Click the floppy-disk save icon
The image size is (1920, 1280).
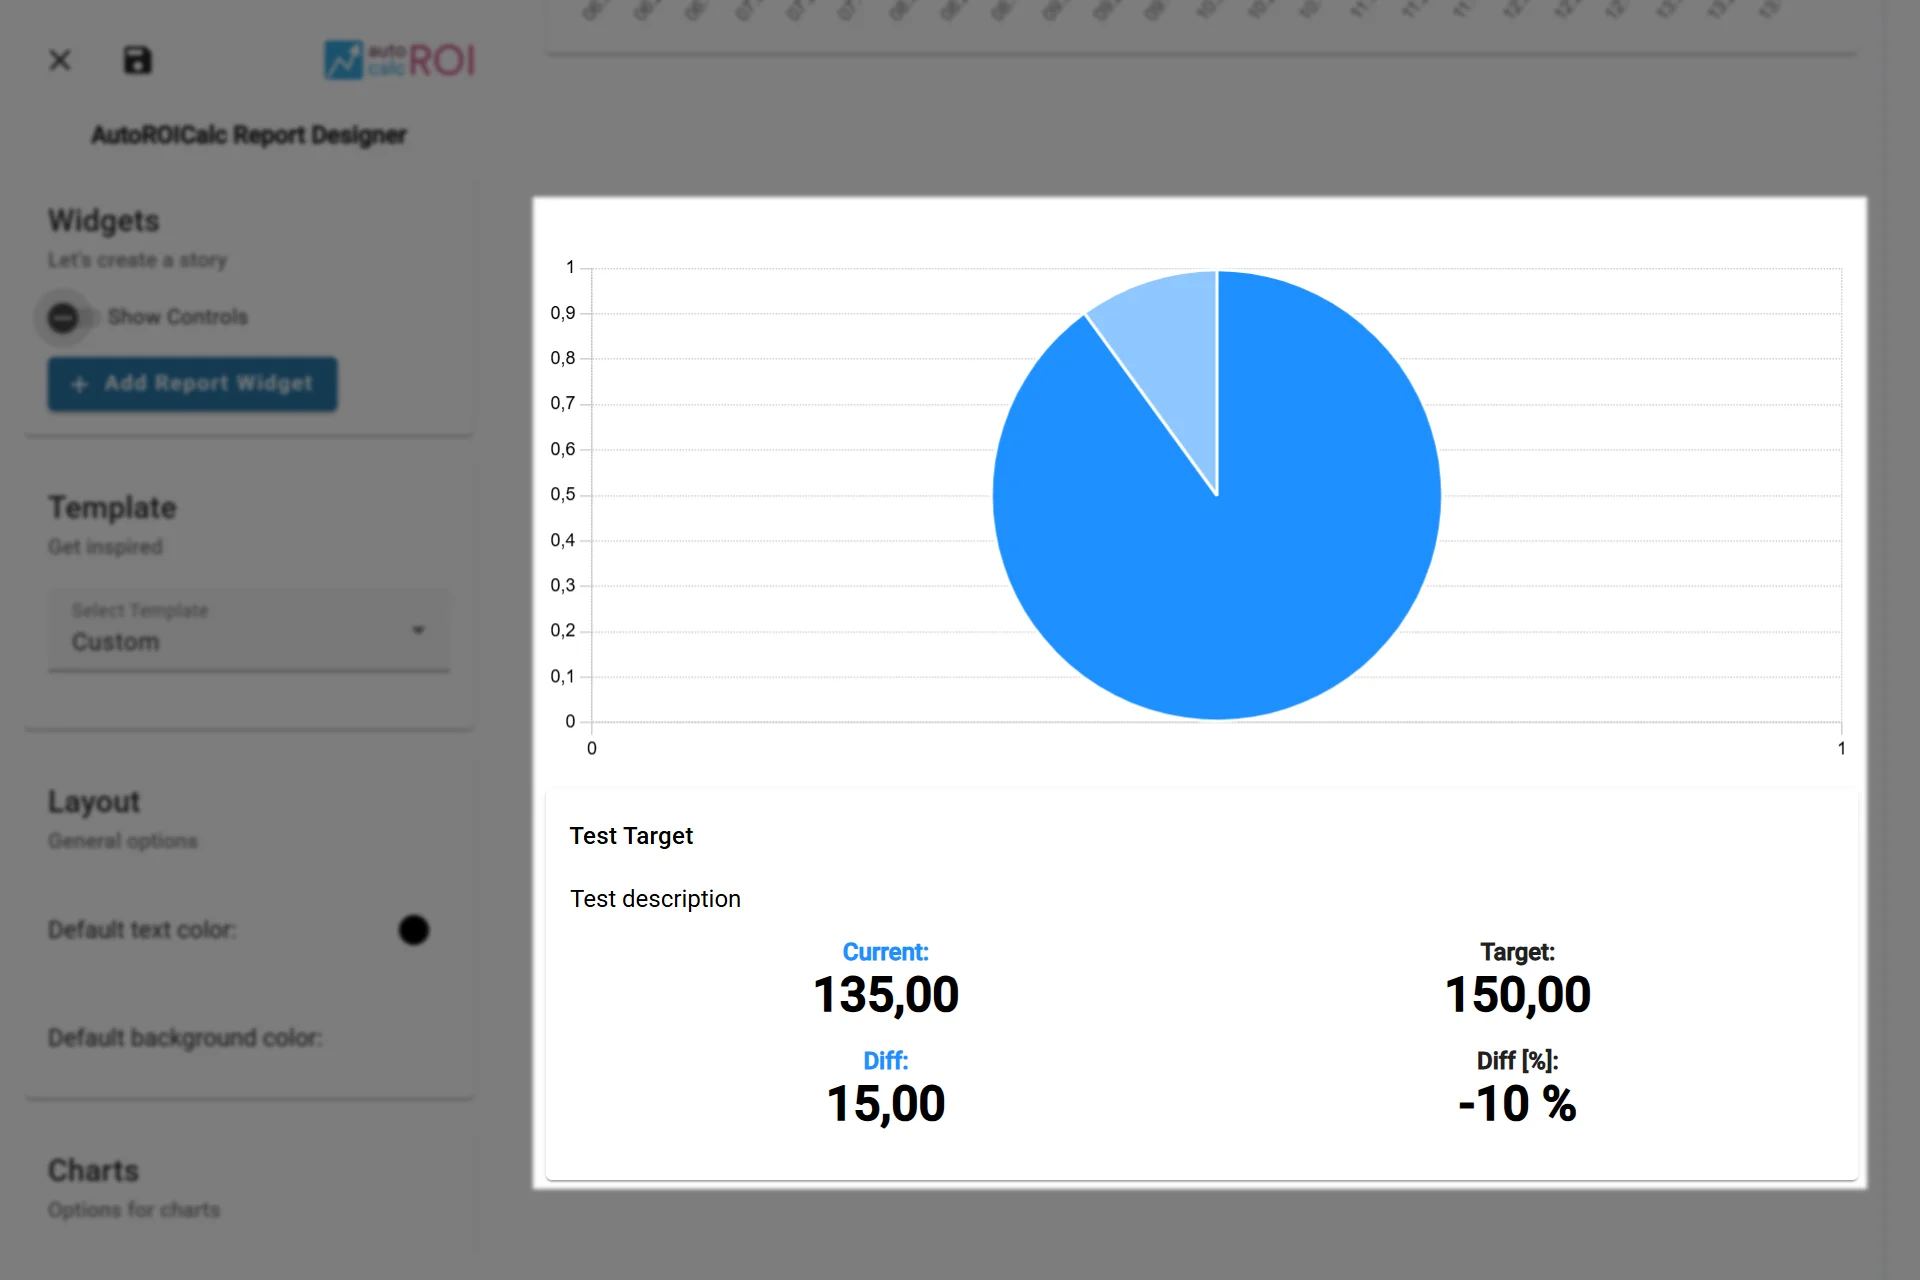[x=137, y=61]
